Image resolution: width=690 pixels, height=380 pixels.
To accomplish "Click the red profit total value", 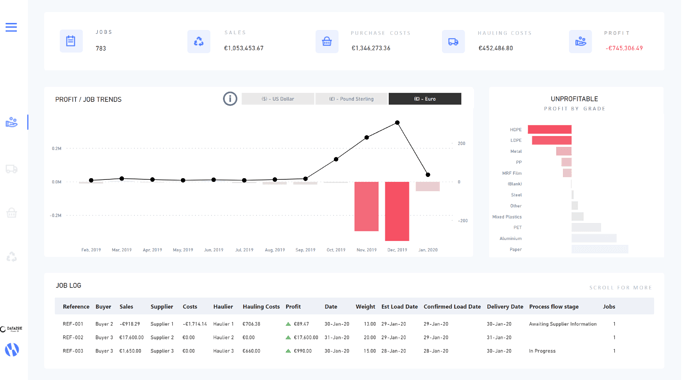I will [624, 48].
